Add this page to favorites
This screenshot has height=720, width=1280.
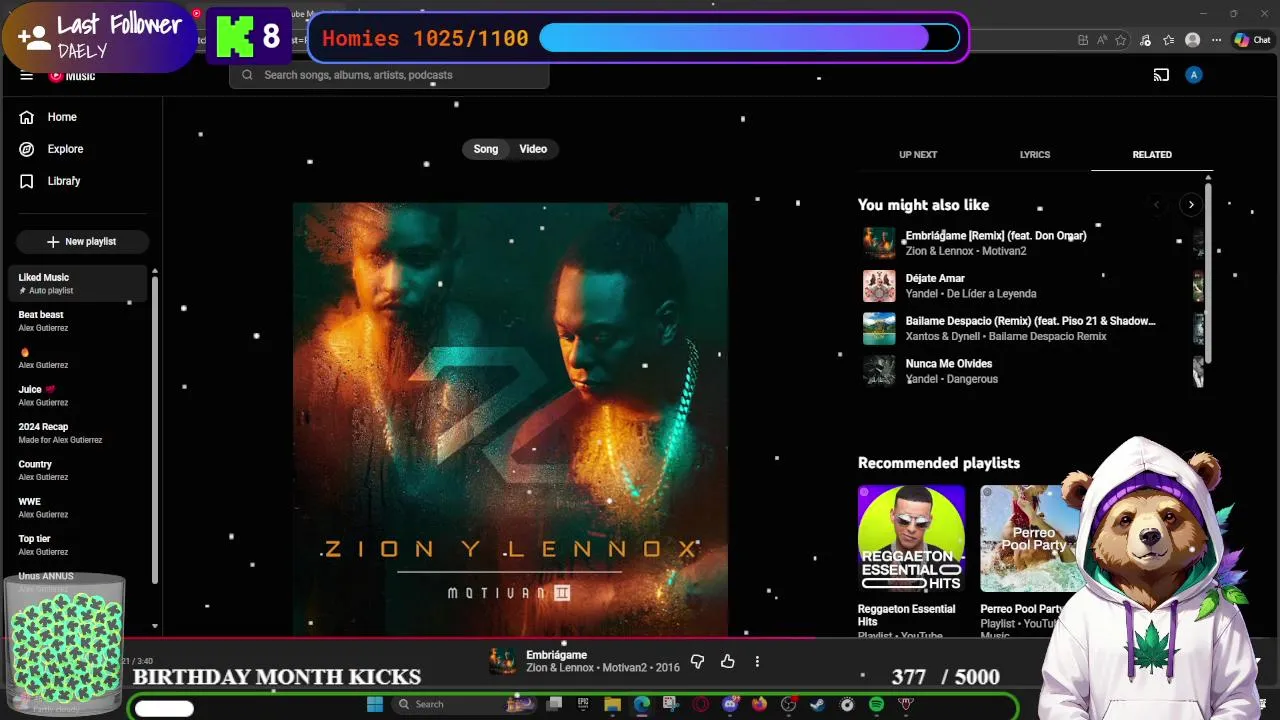point(1120,40)
